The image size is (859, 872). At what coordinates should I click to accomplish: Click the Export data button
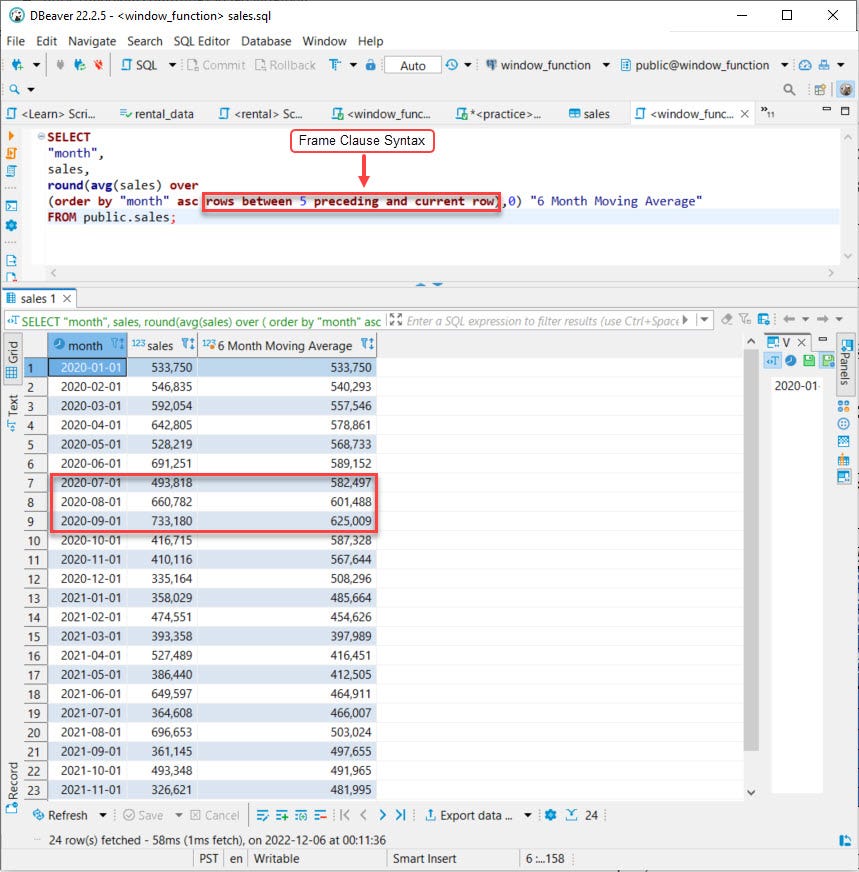pyautogui.click(x=469, y=815)
